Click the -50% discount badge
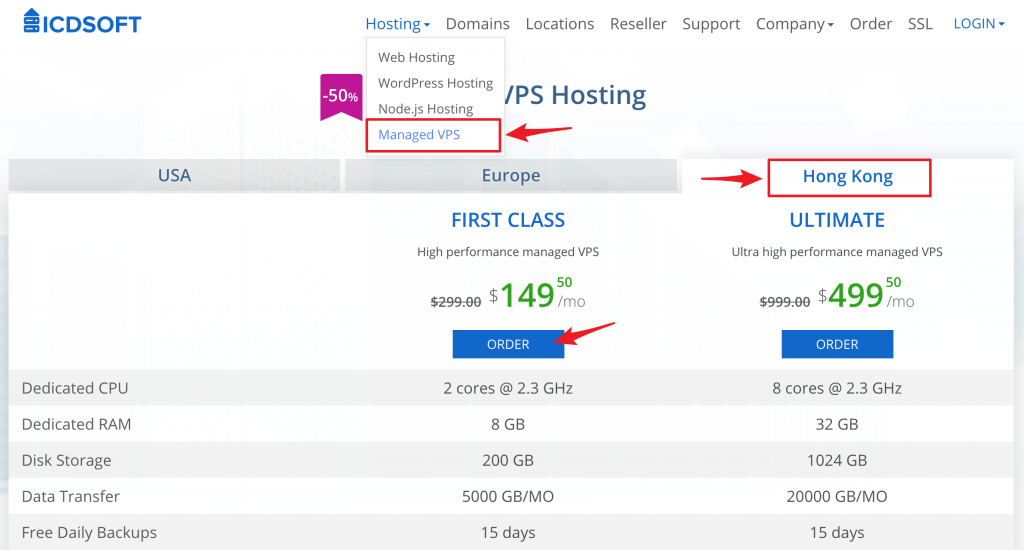The width and height of the screenshot is (1024, 550). 341,97
